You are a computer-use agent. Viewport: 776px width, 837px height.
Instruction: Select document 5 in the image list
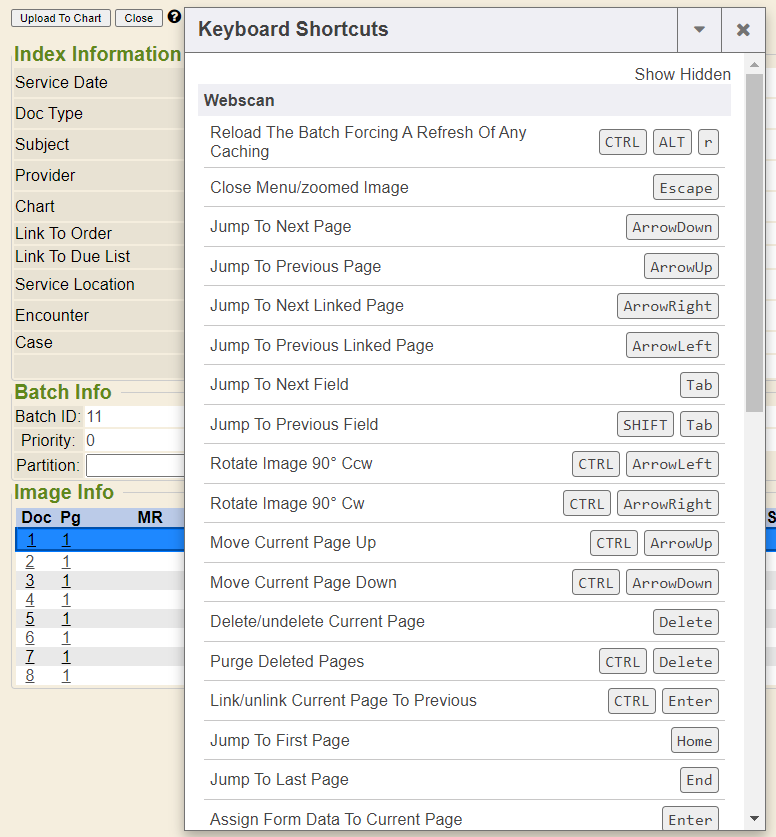pyautogui.click(x=30, y=618)
